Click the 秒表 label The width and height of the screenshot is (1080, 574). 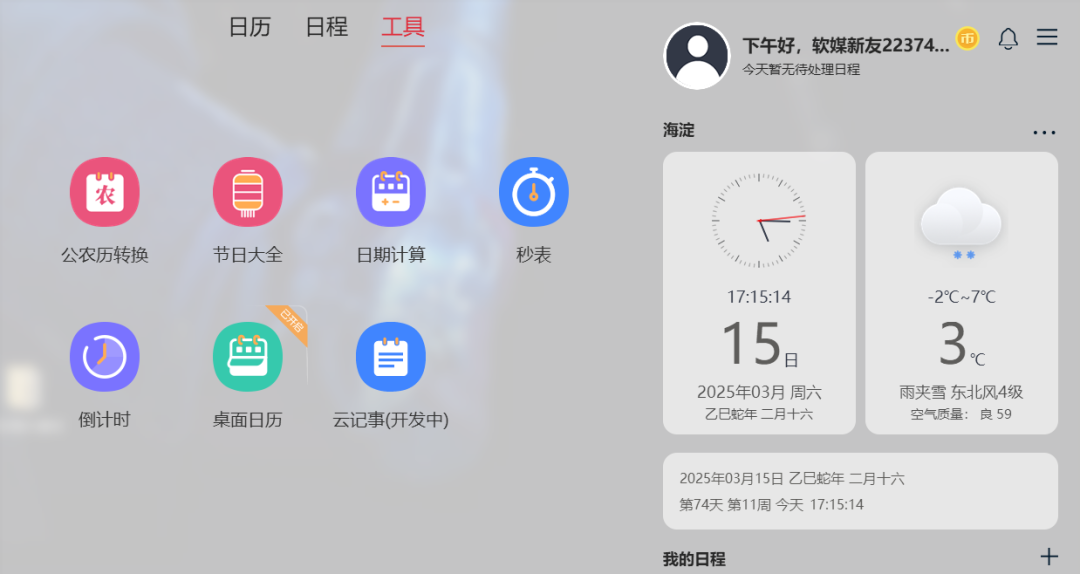pyautogui.click(x=534, y=255)
